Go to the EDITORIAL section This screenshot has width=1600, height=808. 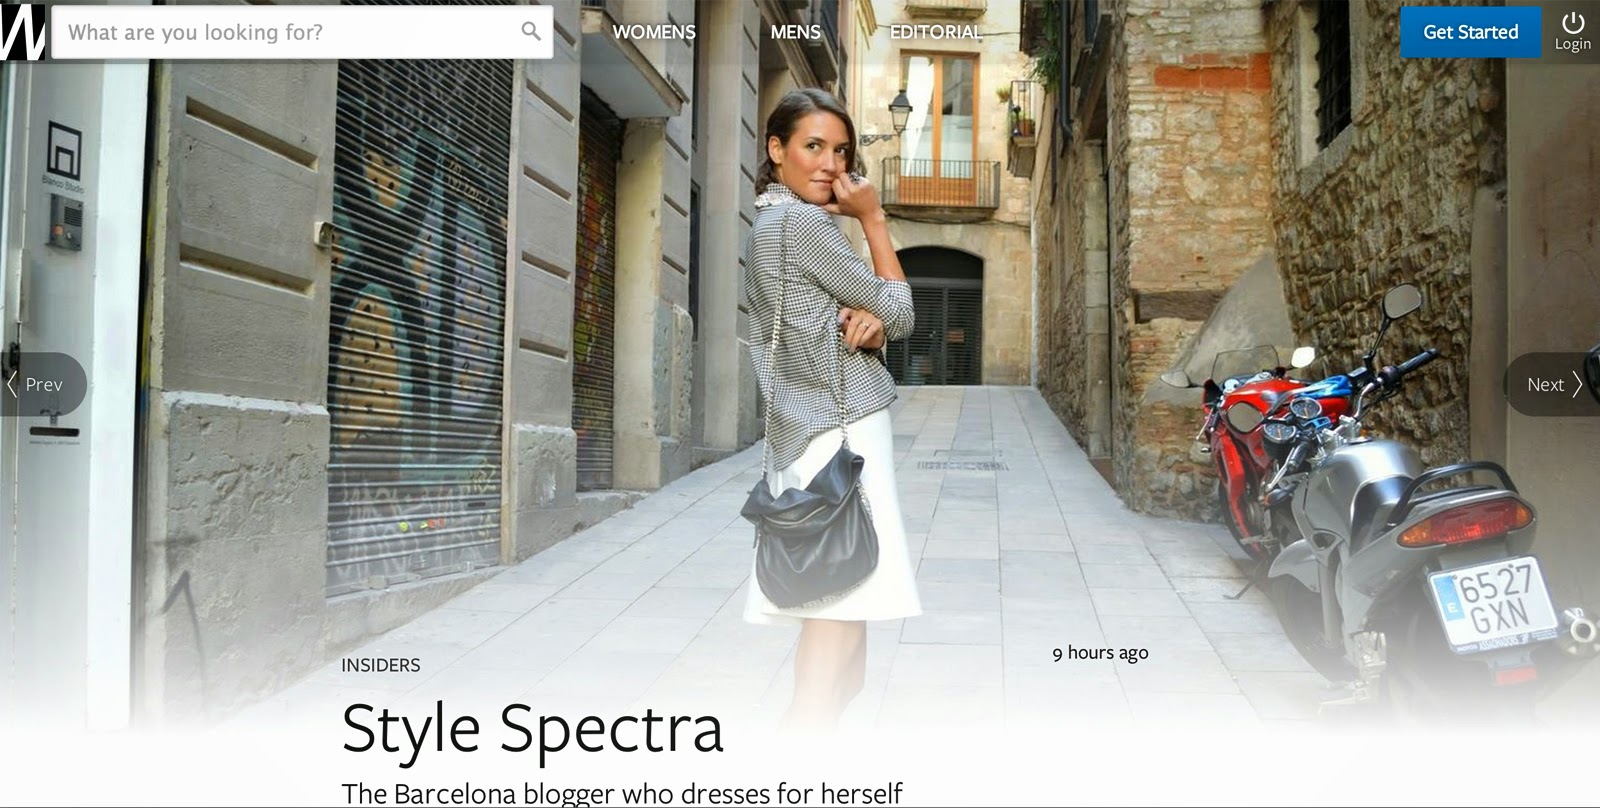(x=936, y=32)
